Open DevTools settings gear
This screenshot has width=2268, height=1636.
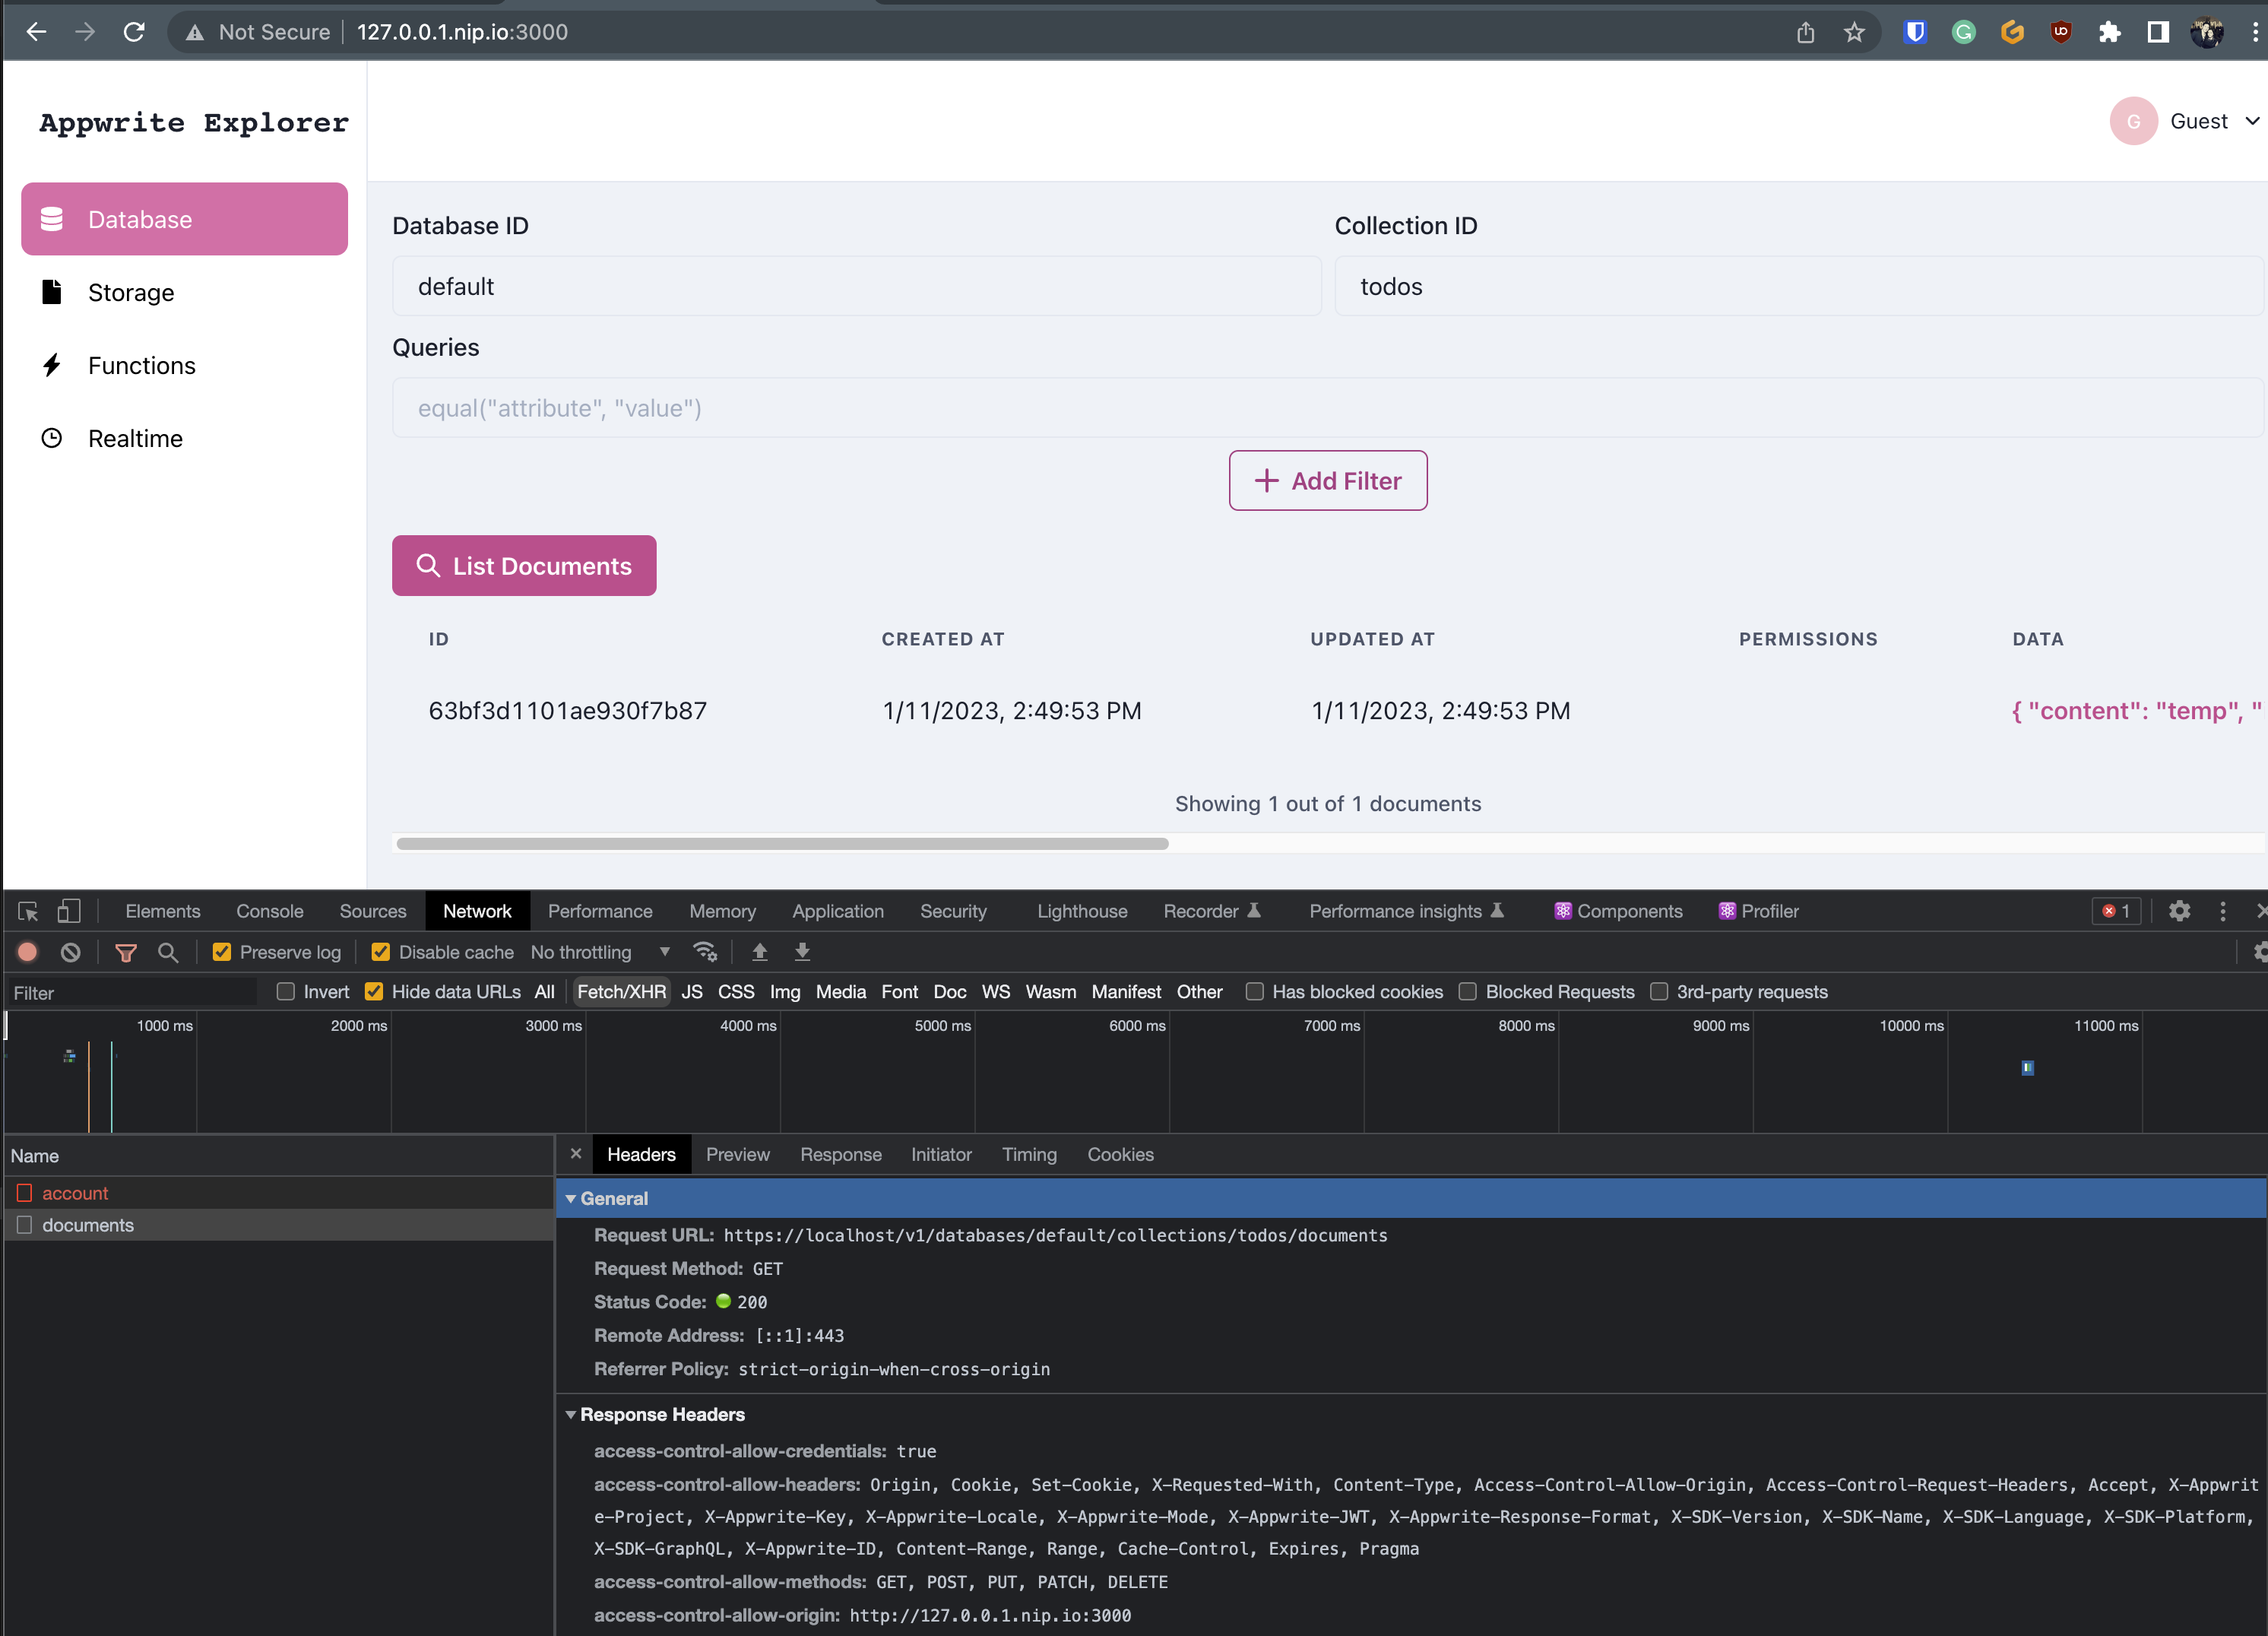pyautogui.click(x=2180, y=911)
